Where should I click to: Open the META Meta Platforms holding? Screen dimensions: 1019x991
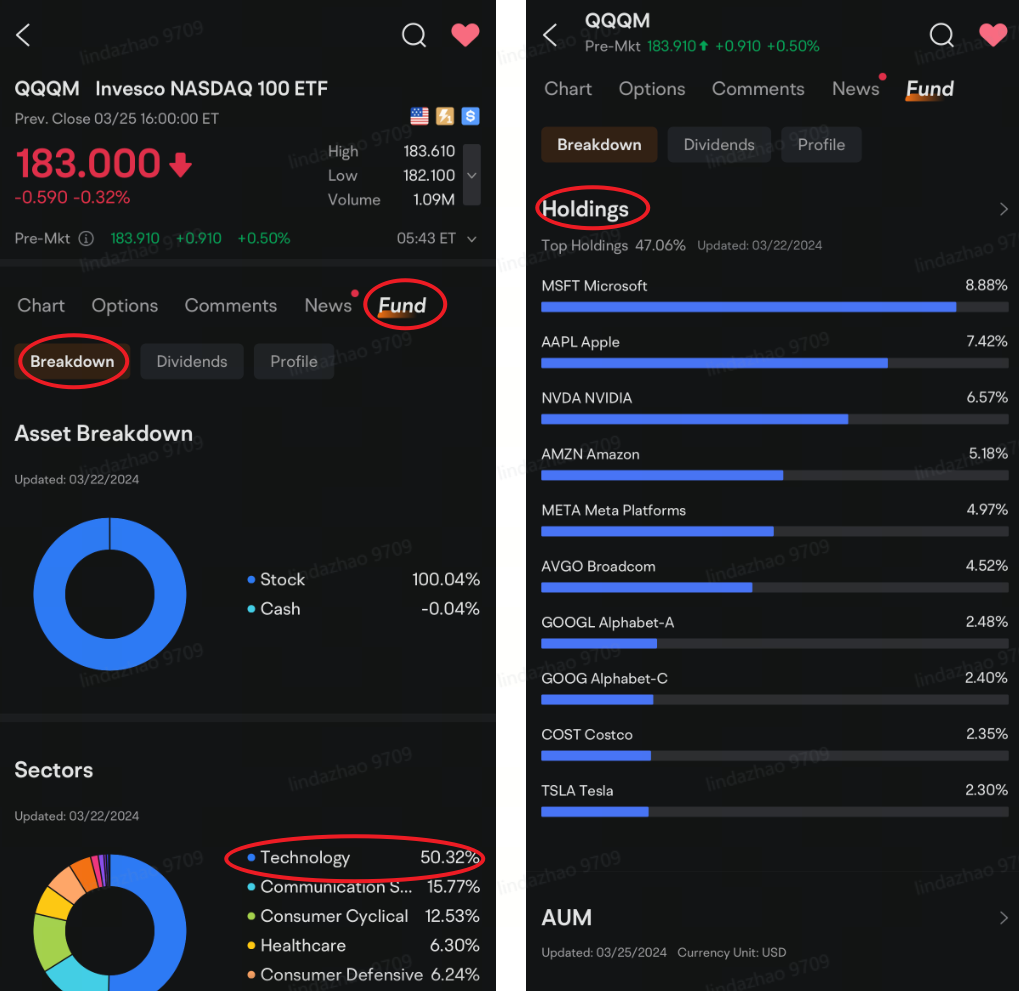click(x=775, y=520)
